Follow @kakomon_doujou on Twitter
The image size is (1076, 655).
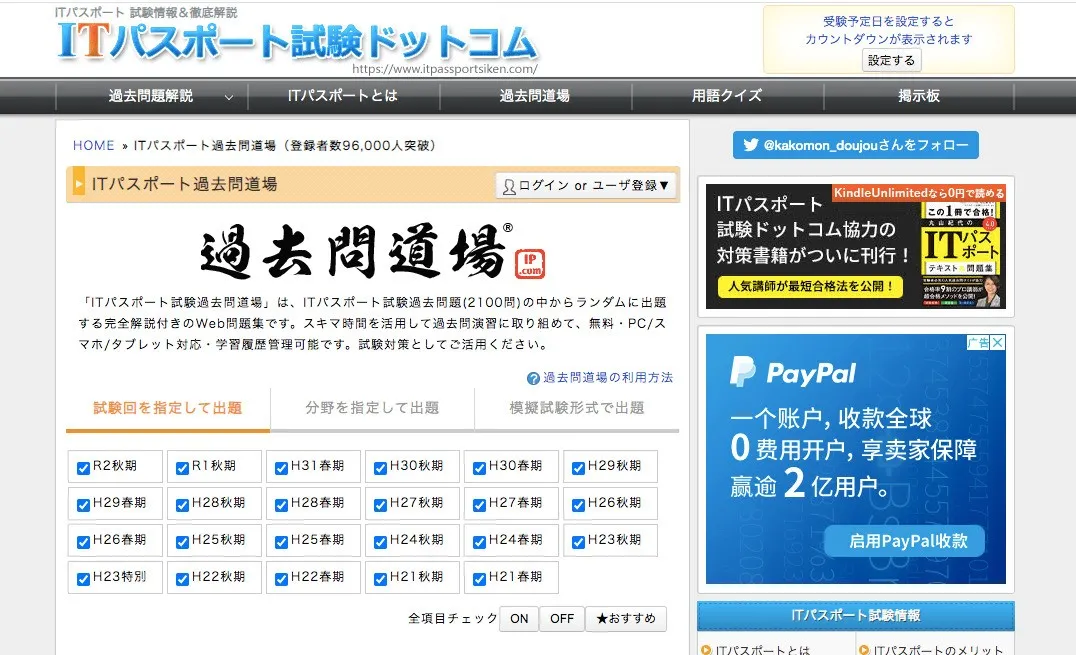[x=856, y=145]
